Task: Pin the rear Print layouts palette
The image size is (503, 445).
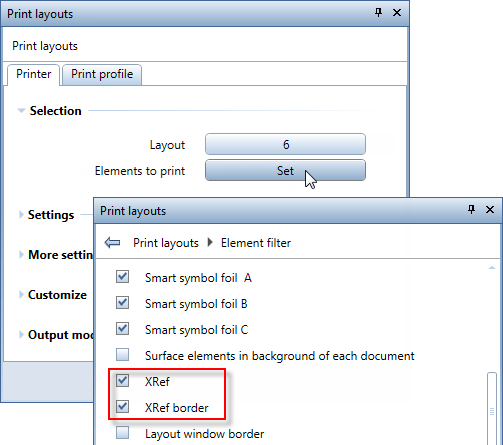Action: [x=378, y=13]
